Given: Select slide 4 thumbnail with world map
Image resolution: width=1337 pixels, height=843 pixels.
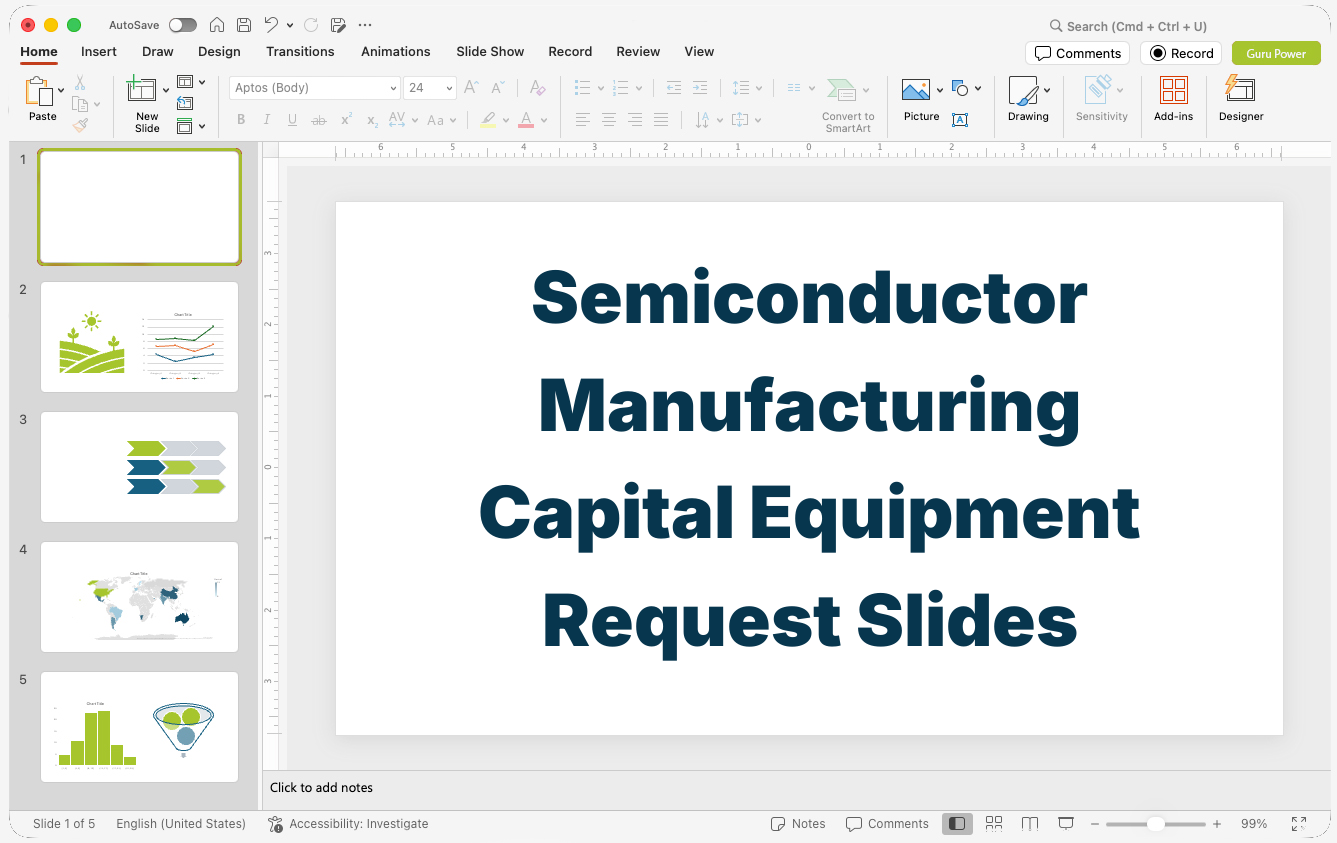Looking at the screenshot, I should 140,597.
